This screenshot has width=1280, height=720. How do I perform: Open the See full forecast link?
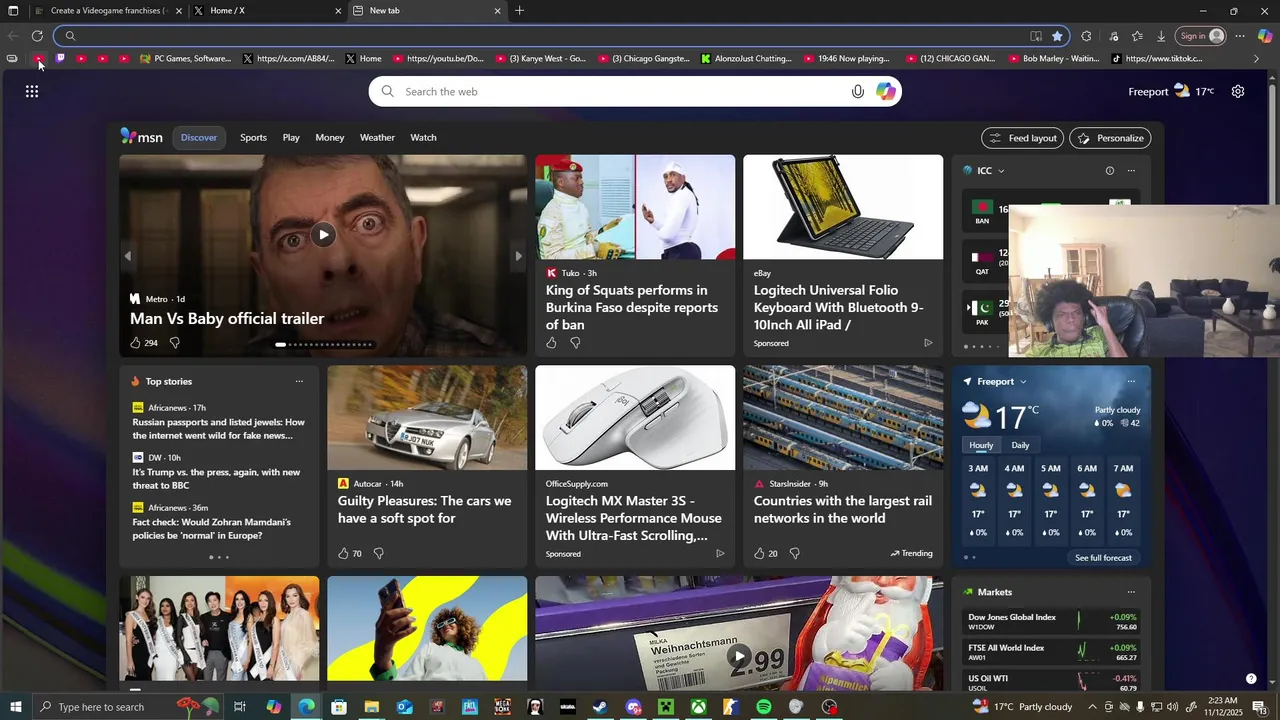tap(1103, 558)
